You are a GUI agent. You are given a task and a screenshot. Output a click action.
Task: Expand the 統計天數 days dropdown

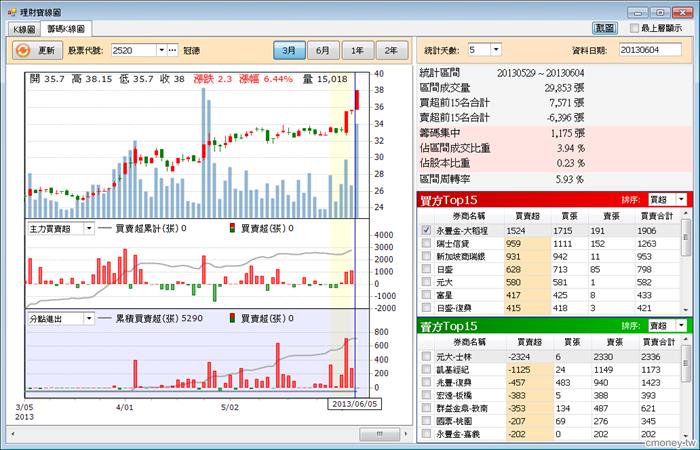pos(497,49)
